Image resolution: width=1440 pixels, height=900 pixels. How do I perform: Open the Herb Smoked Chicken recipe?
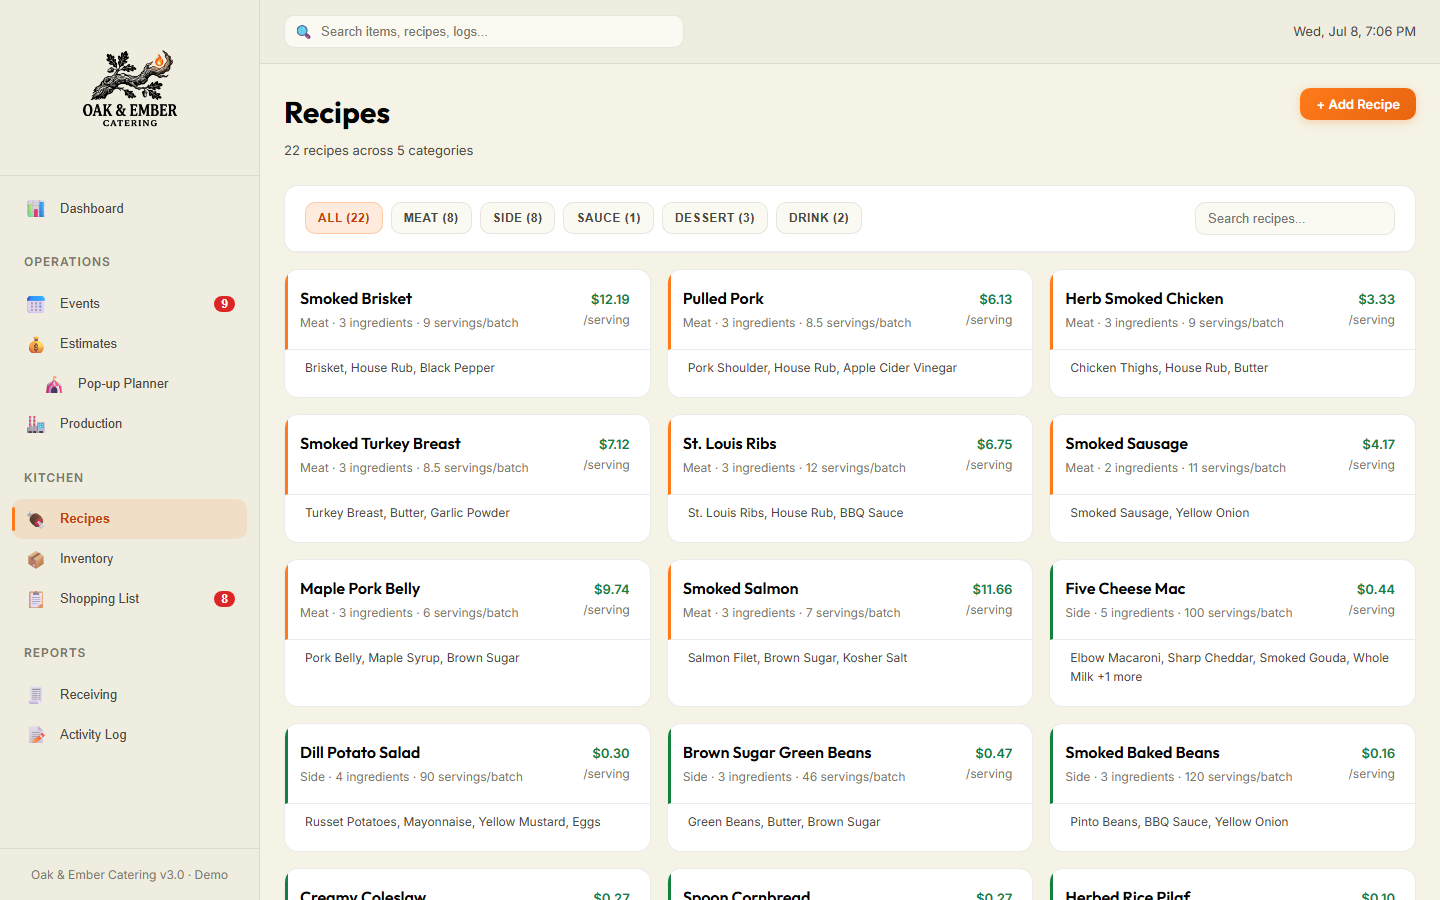pos(1233,334)
